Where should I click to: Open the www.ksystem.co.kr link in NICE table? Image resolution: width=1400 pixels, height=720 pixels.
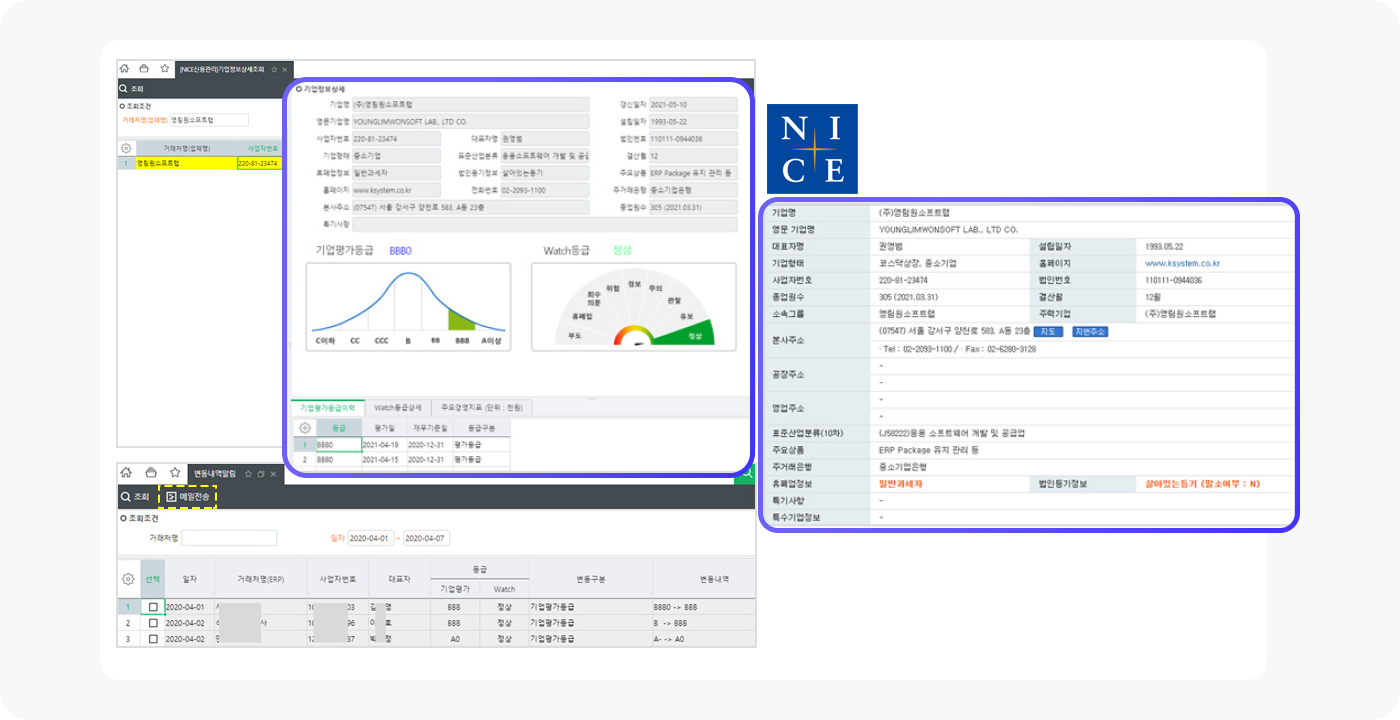point(1182,264)
